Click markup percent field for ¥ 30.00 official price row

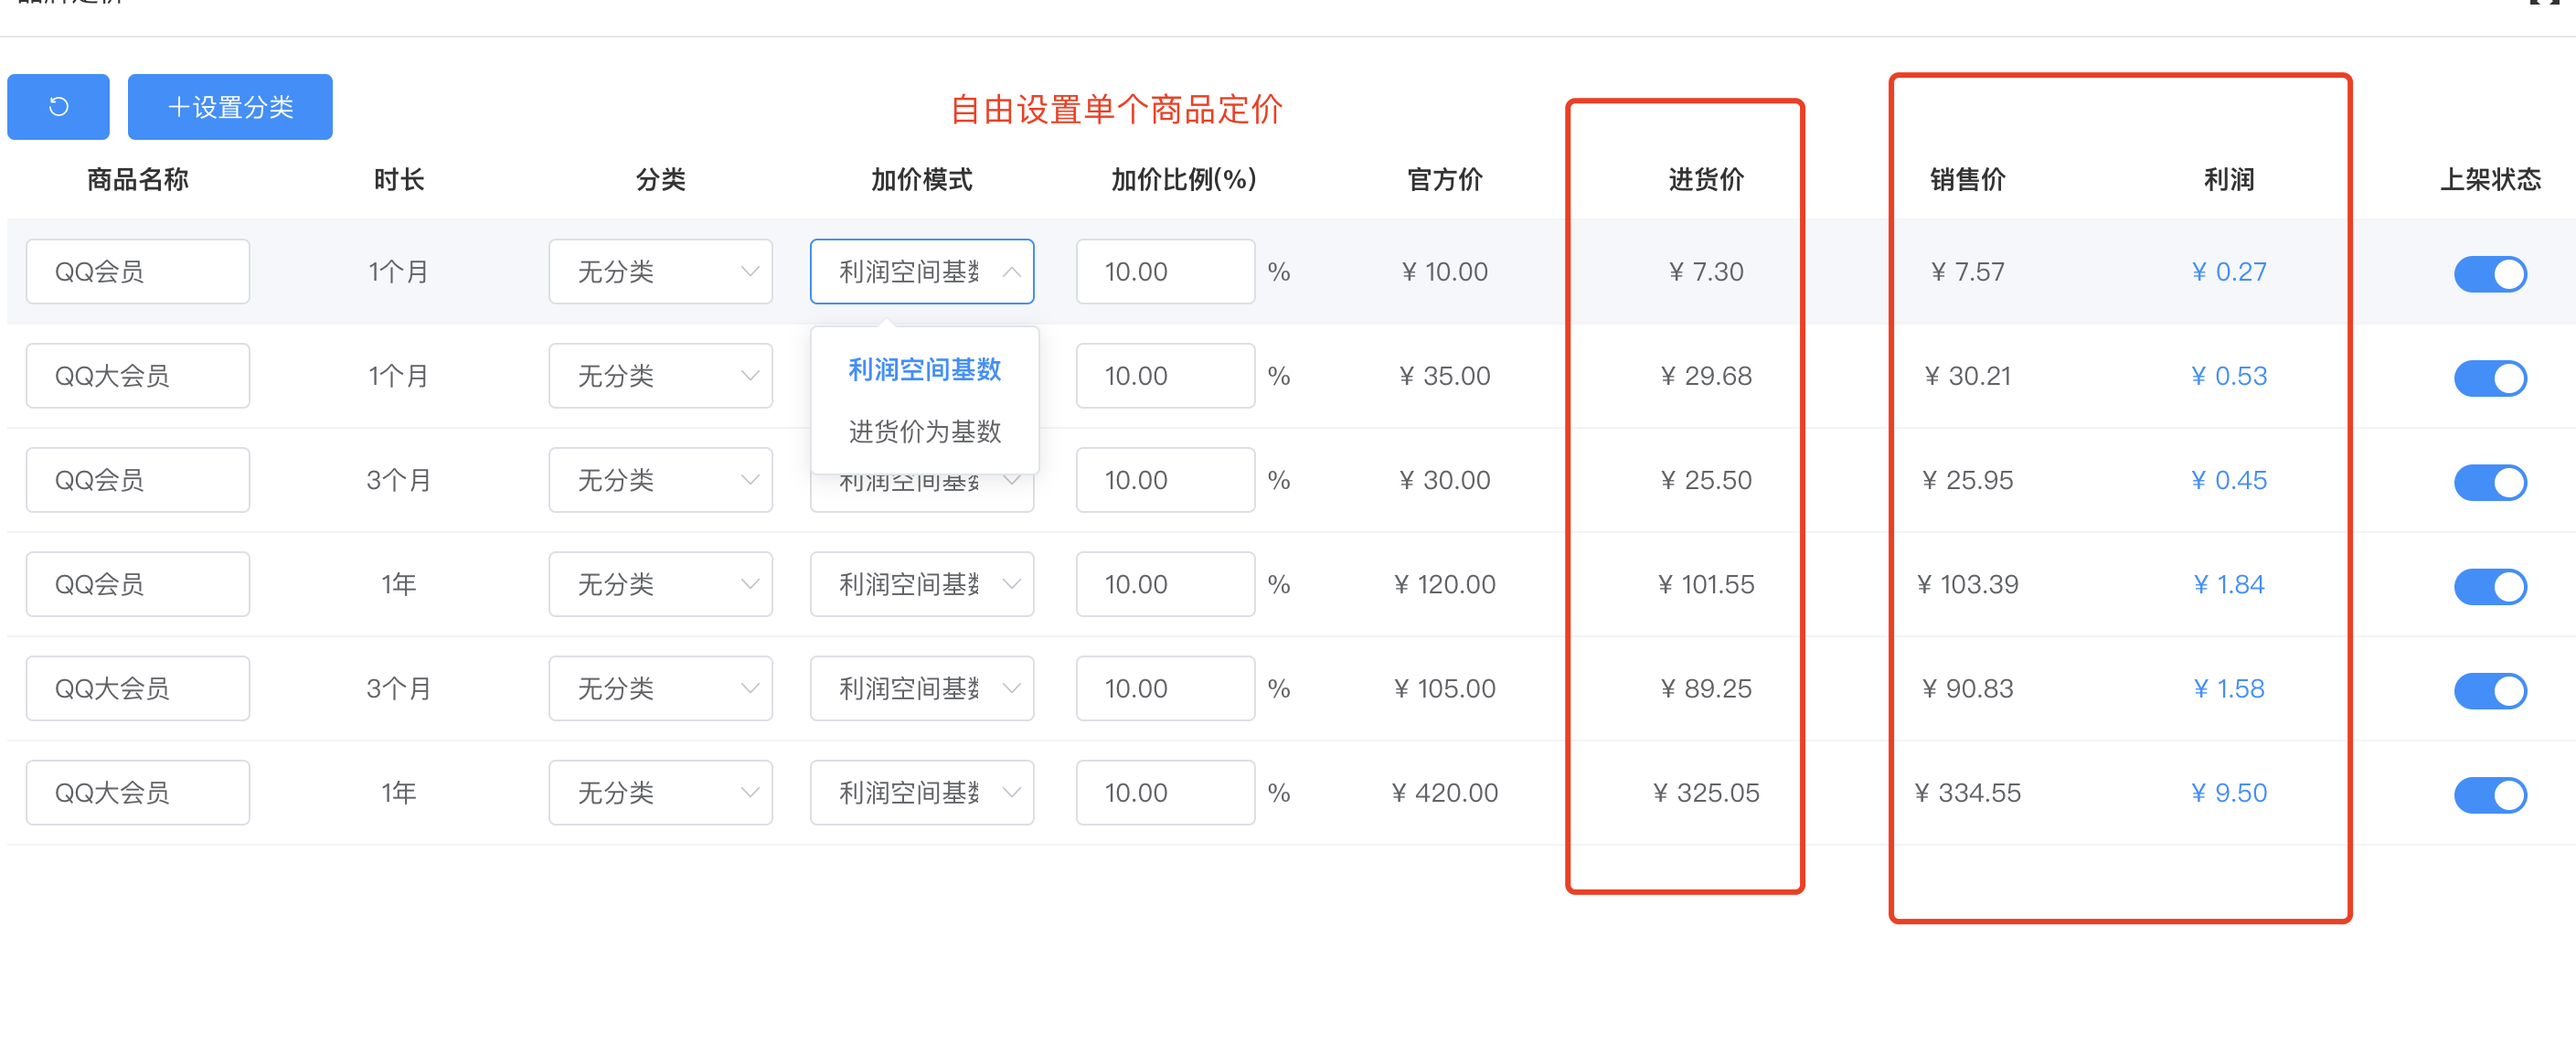tap(1165, 479)
